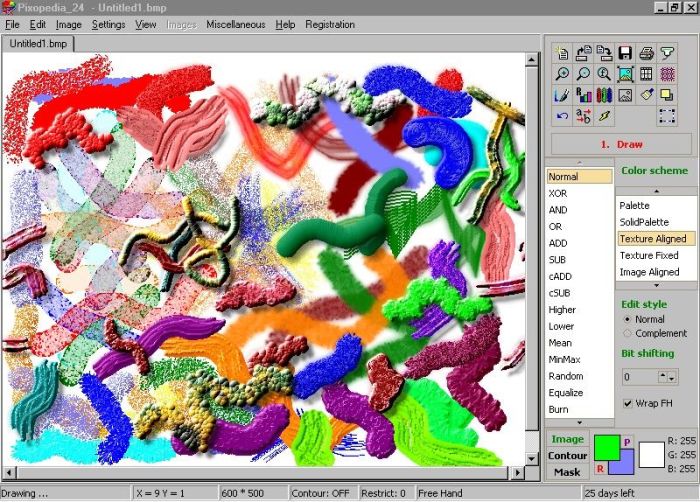Click the gray landscape image icon

pyautogui.click(x=625, y=95)
